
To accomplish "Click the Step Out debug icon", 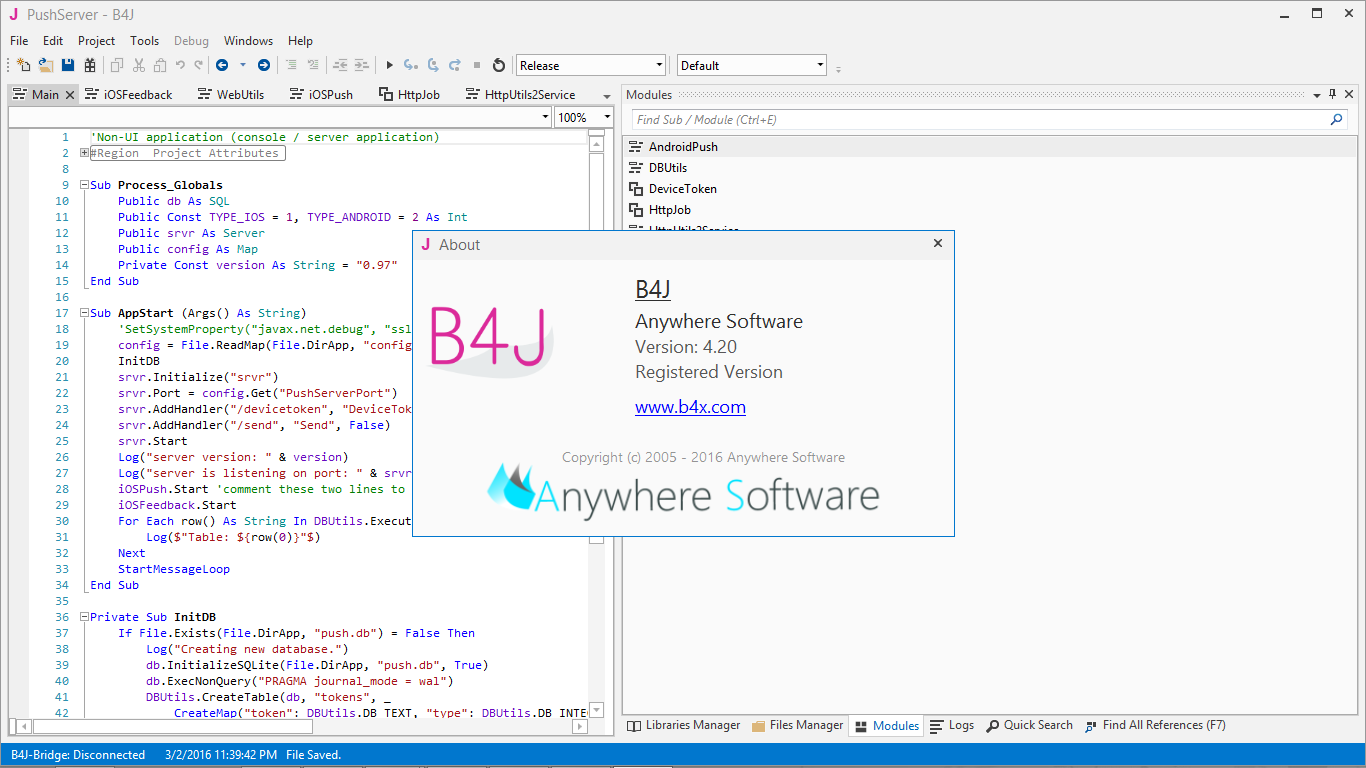I will click(455, 65).
